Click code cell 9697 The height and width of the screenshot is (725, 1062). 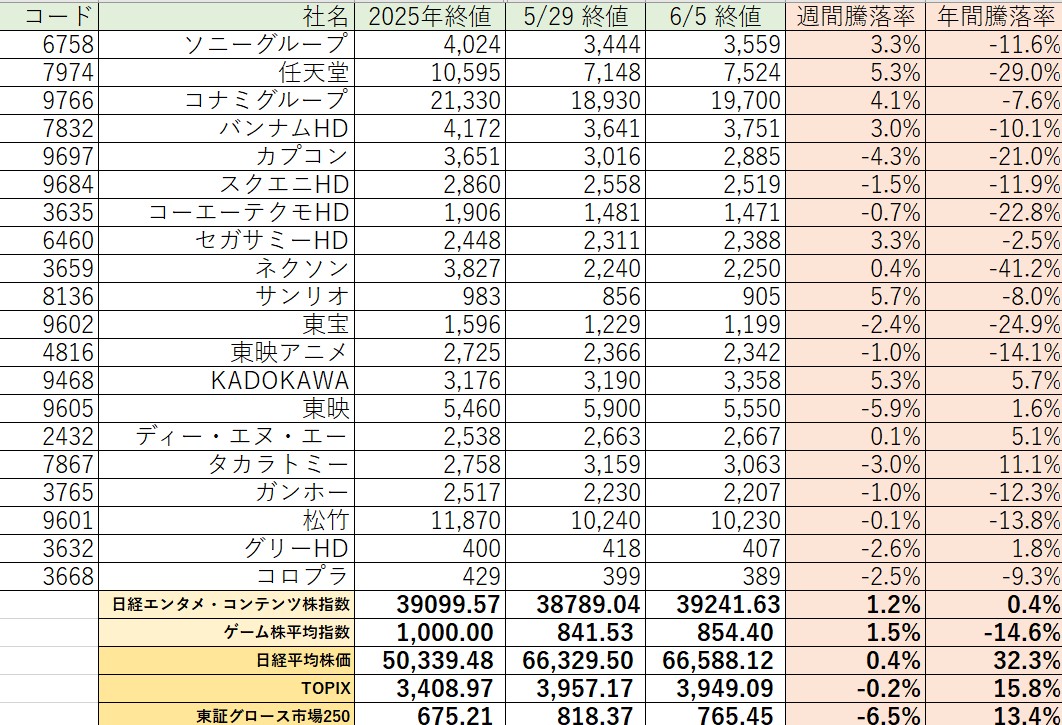(49, 157)
